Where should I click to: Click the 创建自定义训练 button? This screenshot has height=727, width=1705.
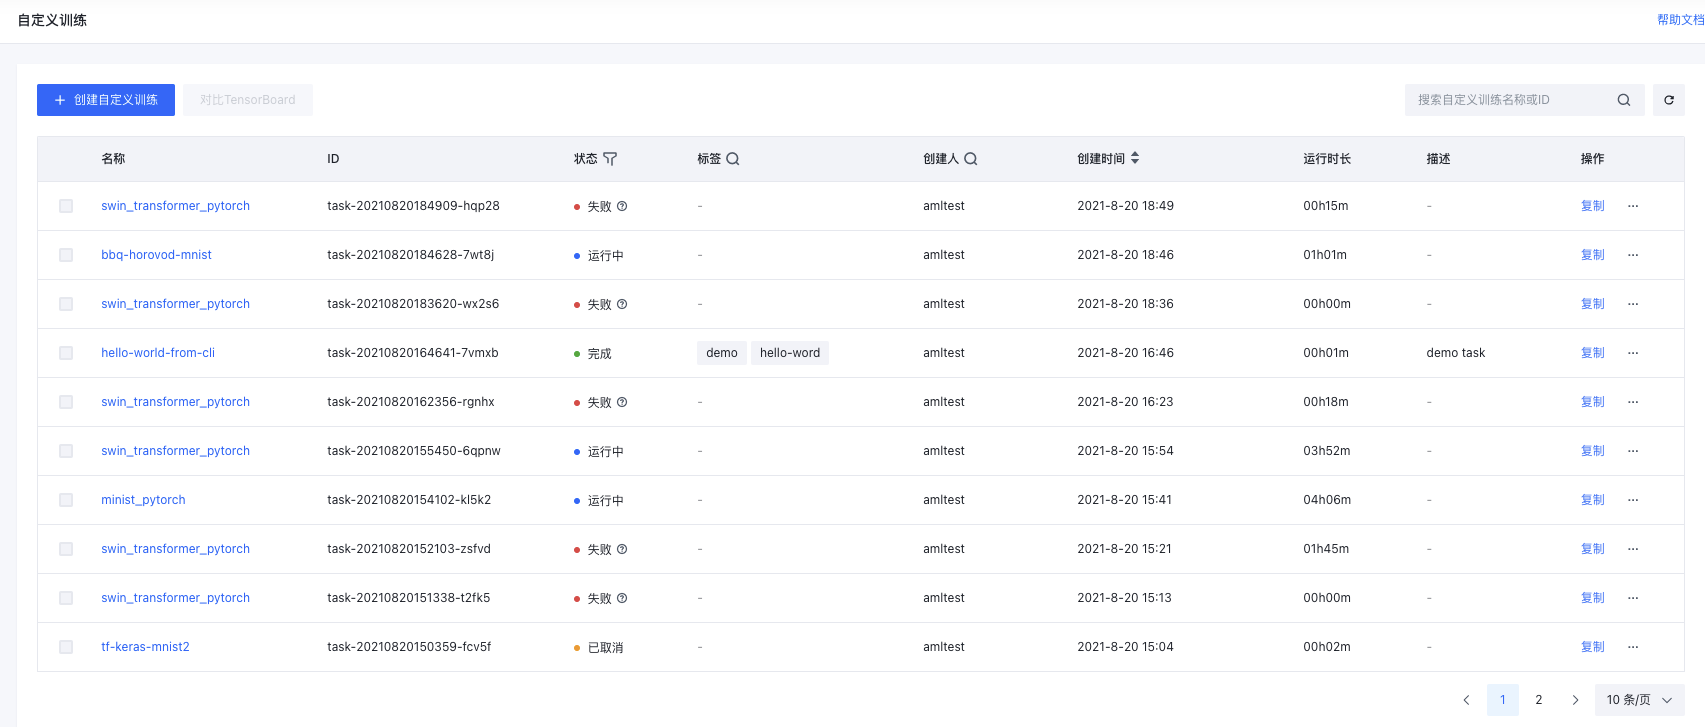[x=106, y=100]
